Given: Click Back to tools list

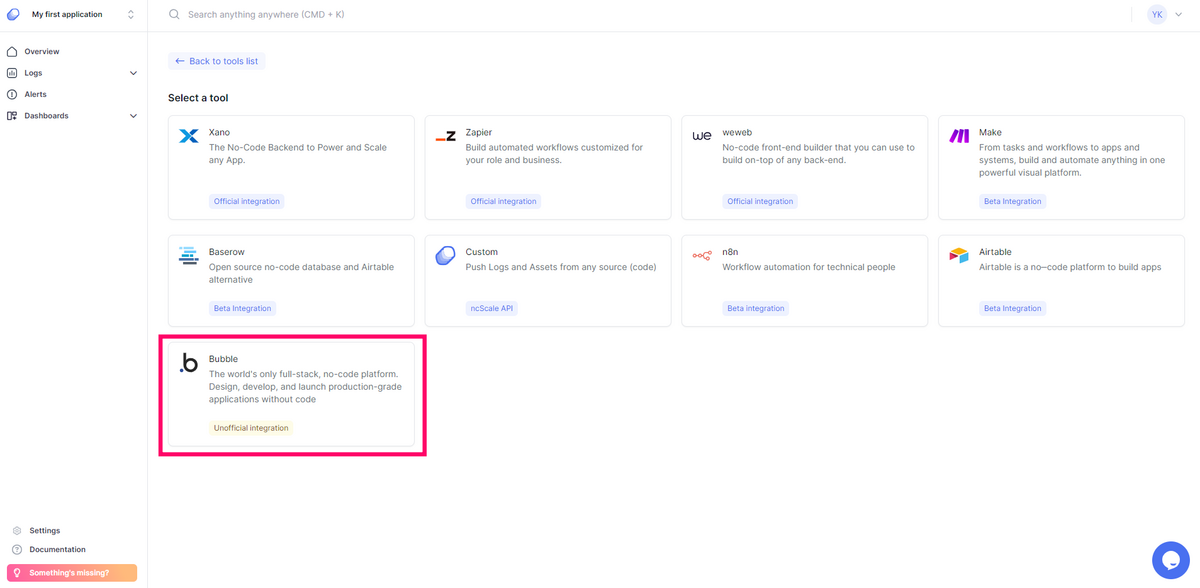Looking at the screenshot, I should pos(217,61).
